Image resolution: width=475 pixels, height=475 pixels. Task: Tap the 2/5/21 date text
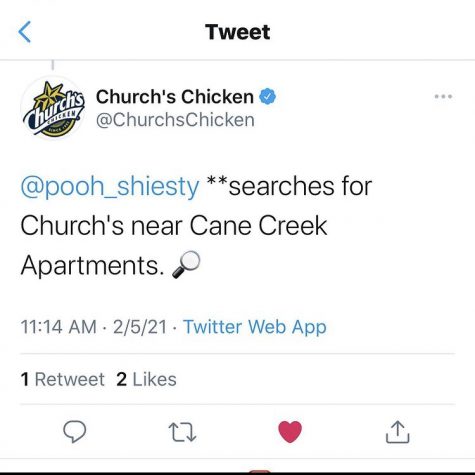click(x=140, y=327)
